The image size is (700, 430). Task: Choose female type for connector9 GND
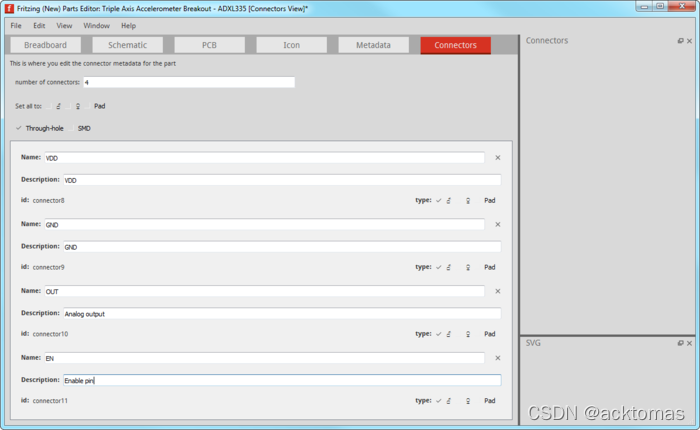pyautogui.click(x=464, y=267)
